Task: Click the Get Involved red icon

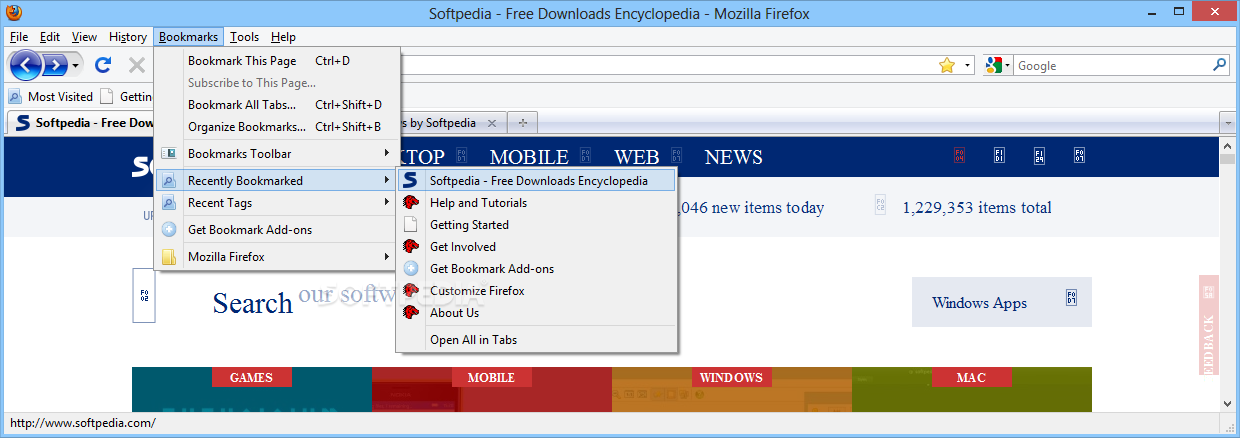Action: pos(410,247)
